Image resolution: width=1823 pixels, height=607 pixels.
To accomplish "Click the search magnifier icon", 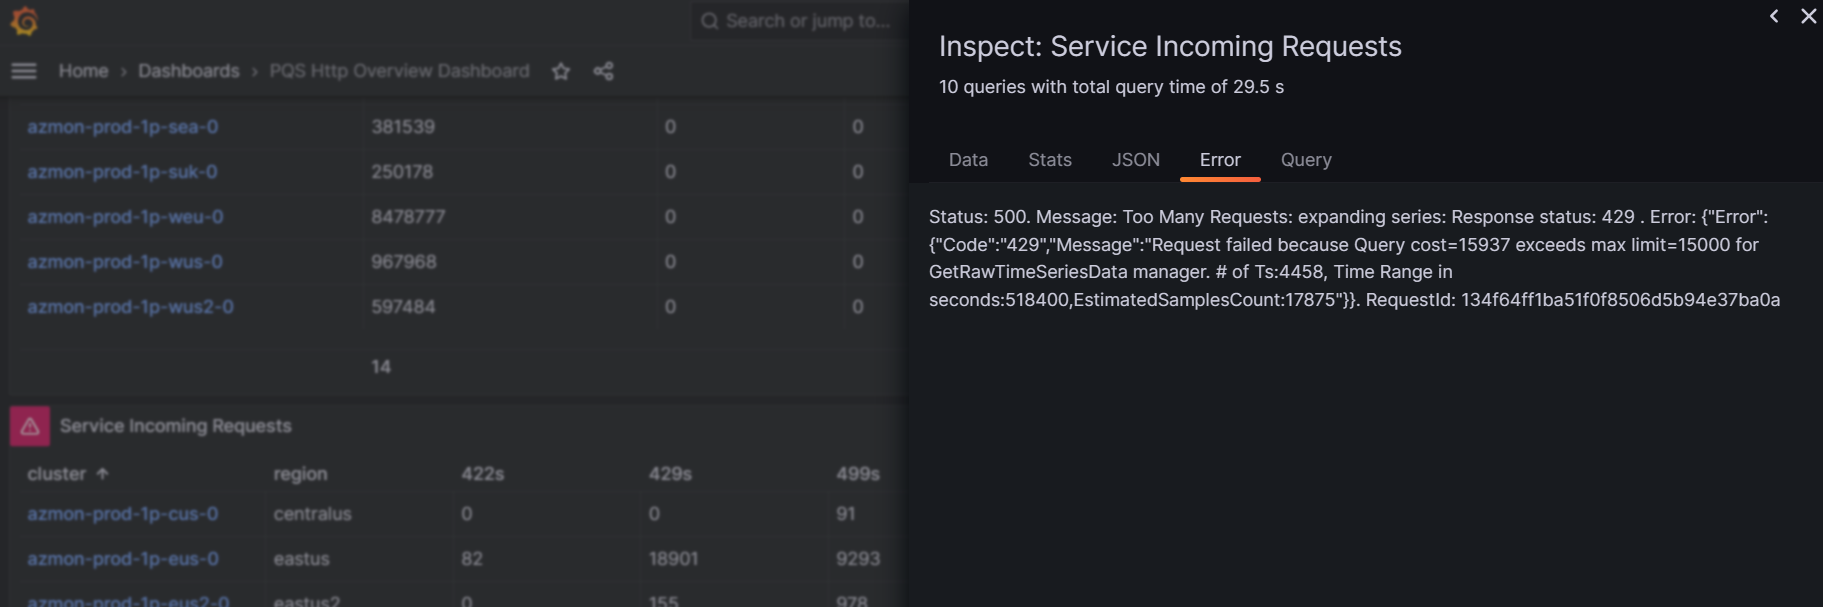I will (x=710, y=20).
